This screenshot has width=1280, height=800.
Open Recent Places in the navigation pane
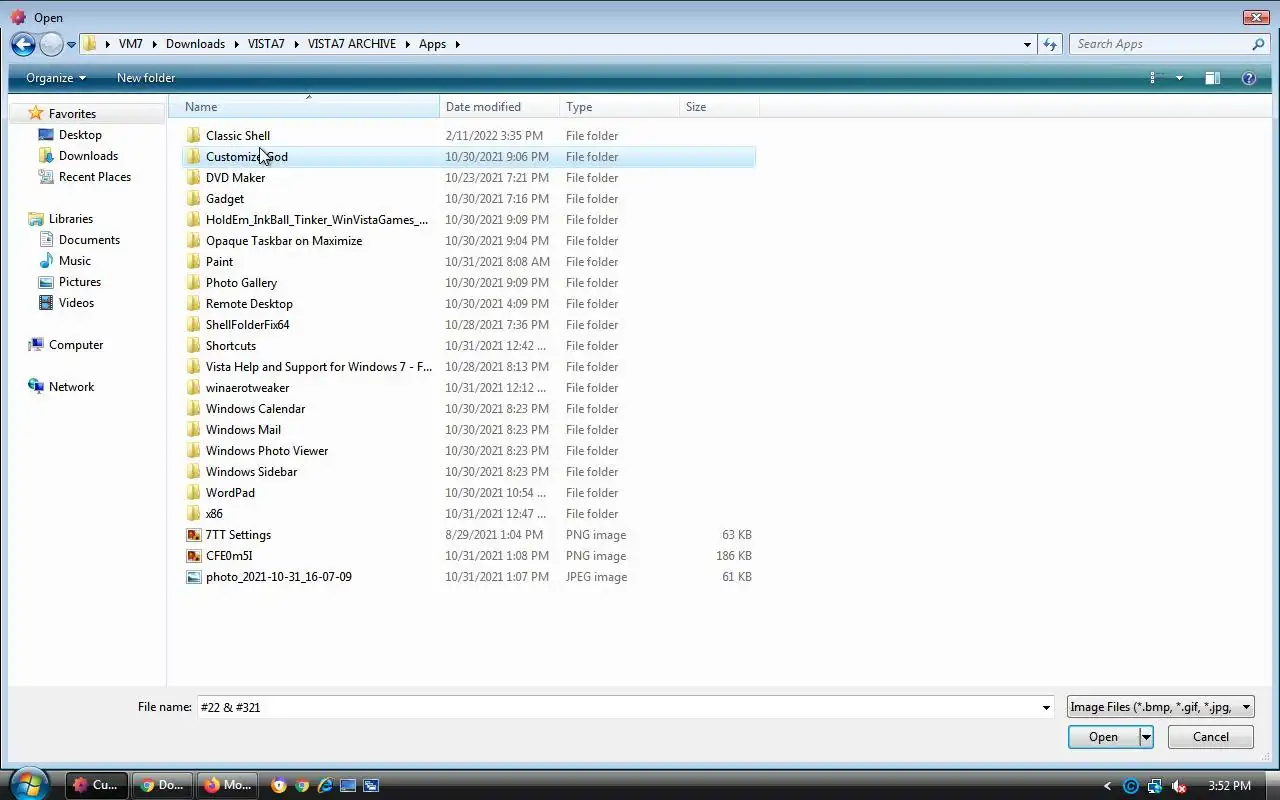click(95, 177)
